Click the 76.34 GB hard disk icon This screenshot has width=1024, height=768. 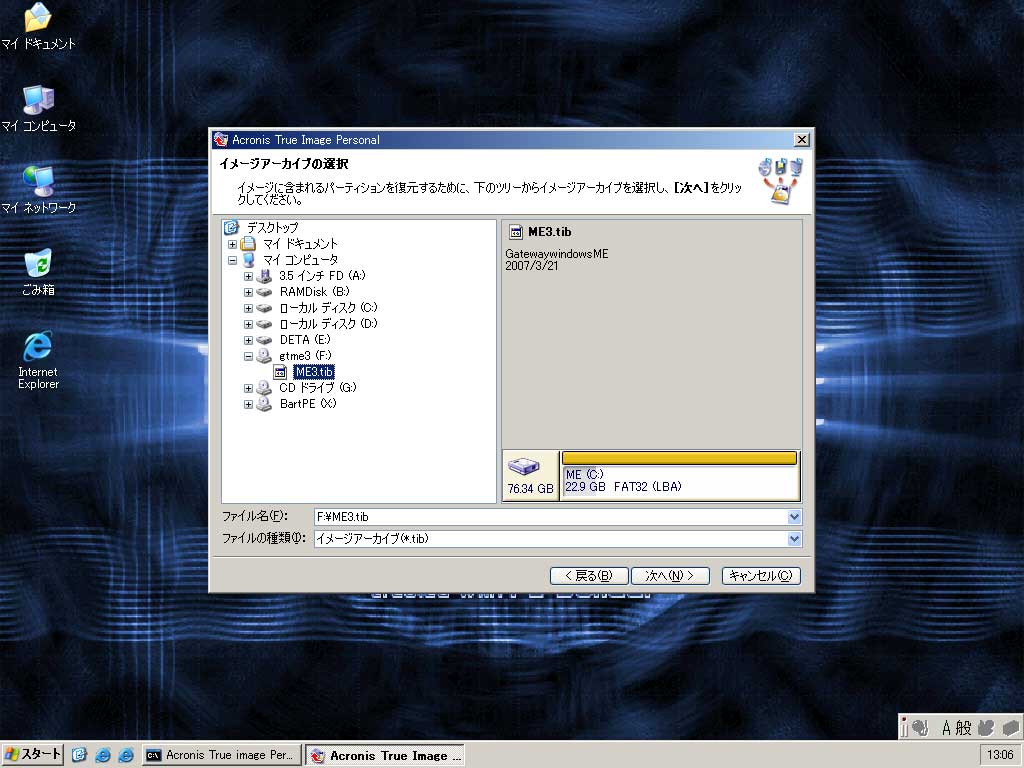[524, 466]
